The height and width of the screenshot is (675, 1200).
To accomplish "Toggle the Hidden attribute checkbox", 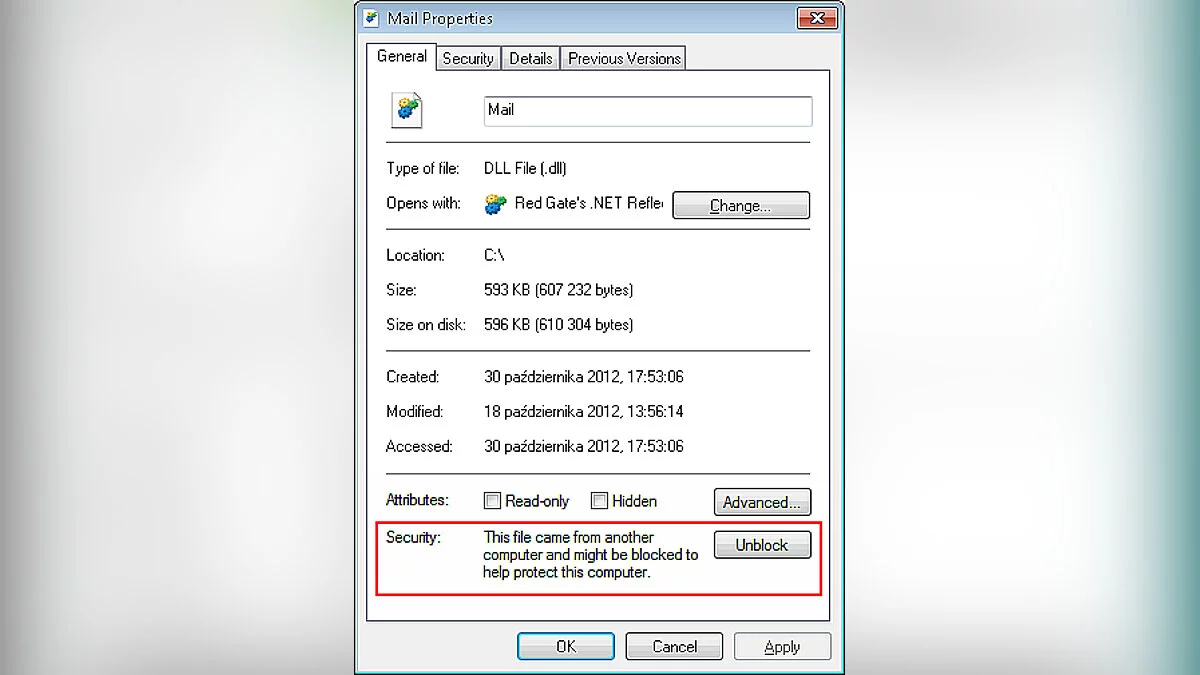I will [599, 501].
